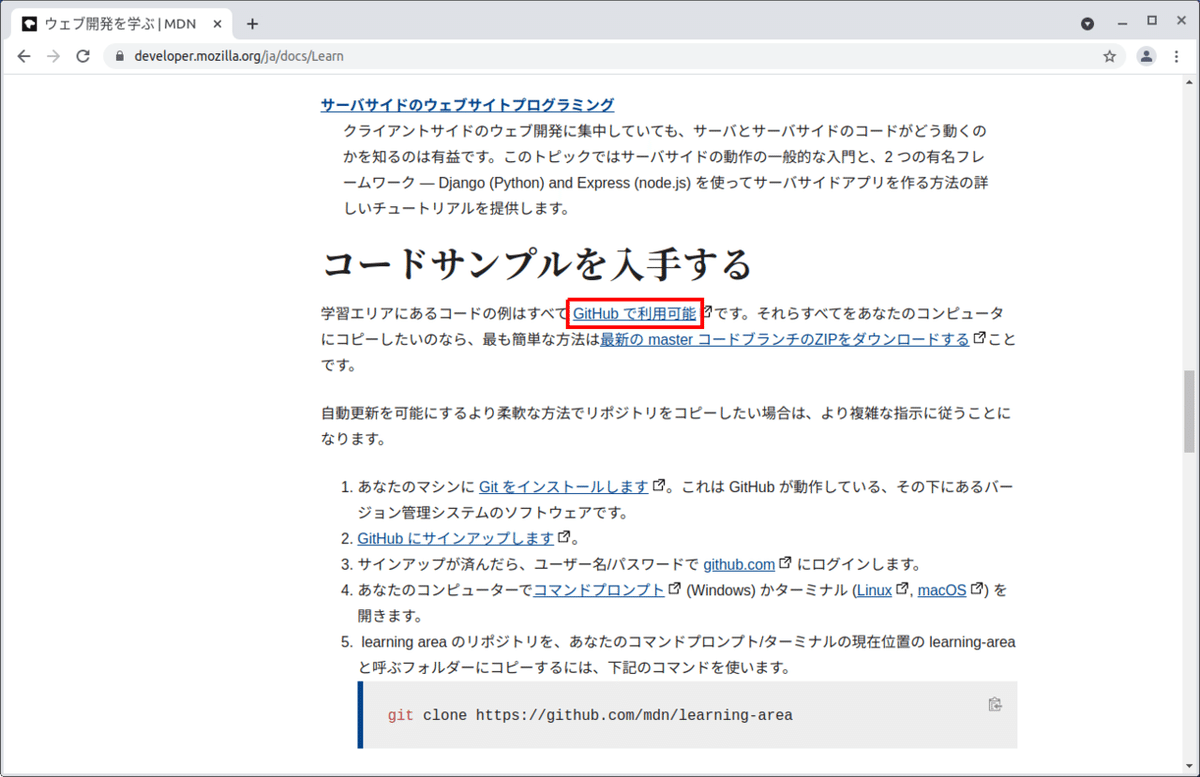The image size is (1200, 777).
Task: Reload the current page
Action: 84,57
